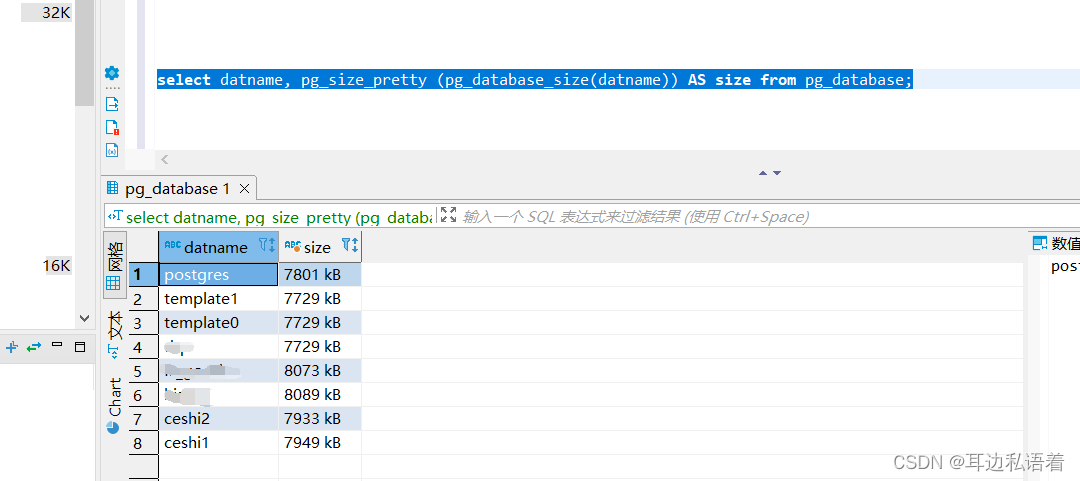The image size is (1080, 481).
Task: Click the 7933 kB size cell
Action: click(320, 418)
